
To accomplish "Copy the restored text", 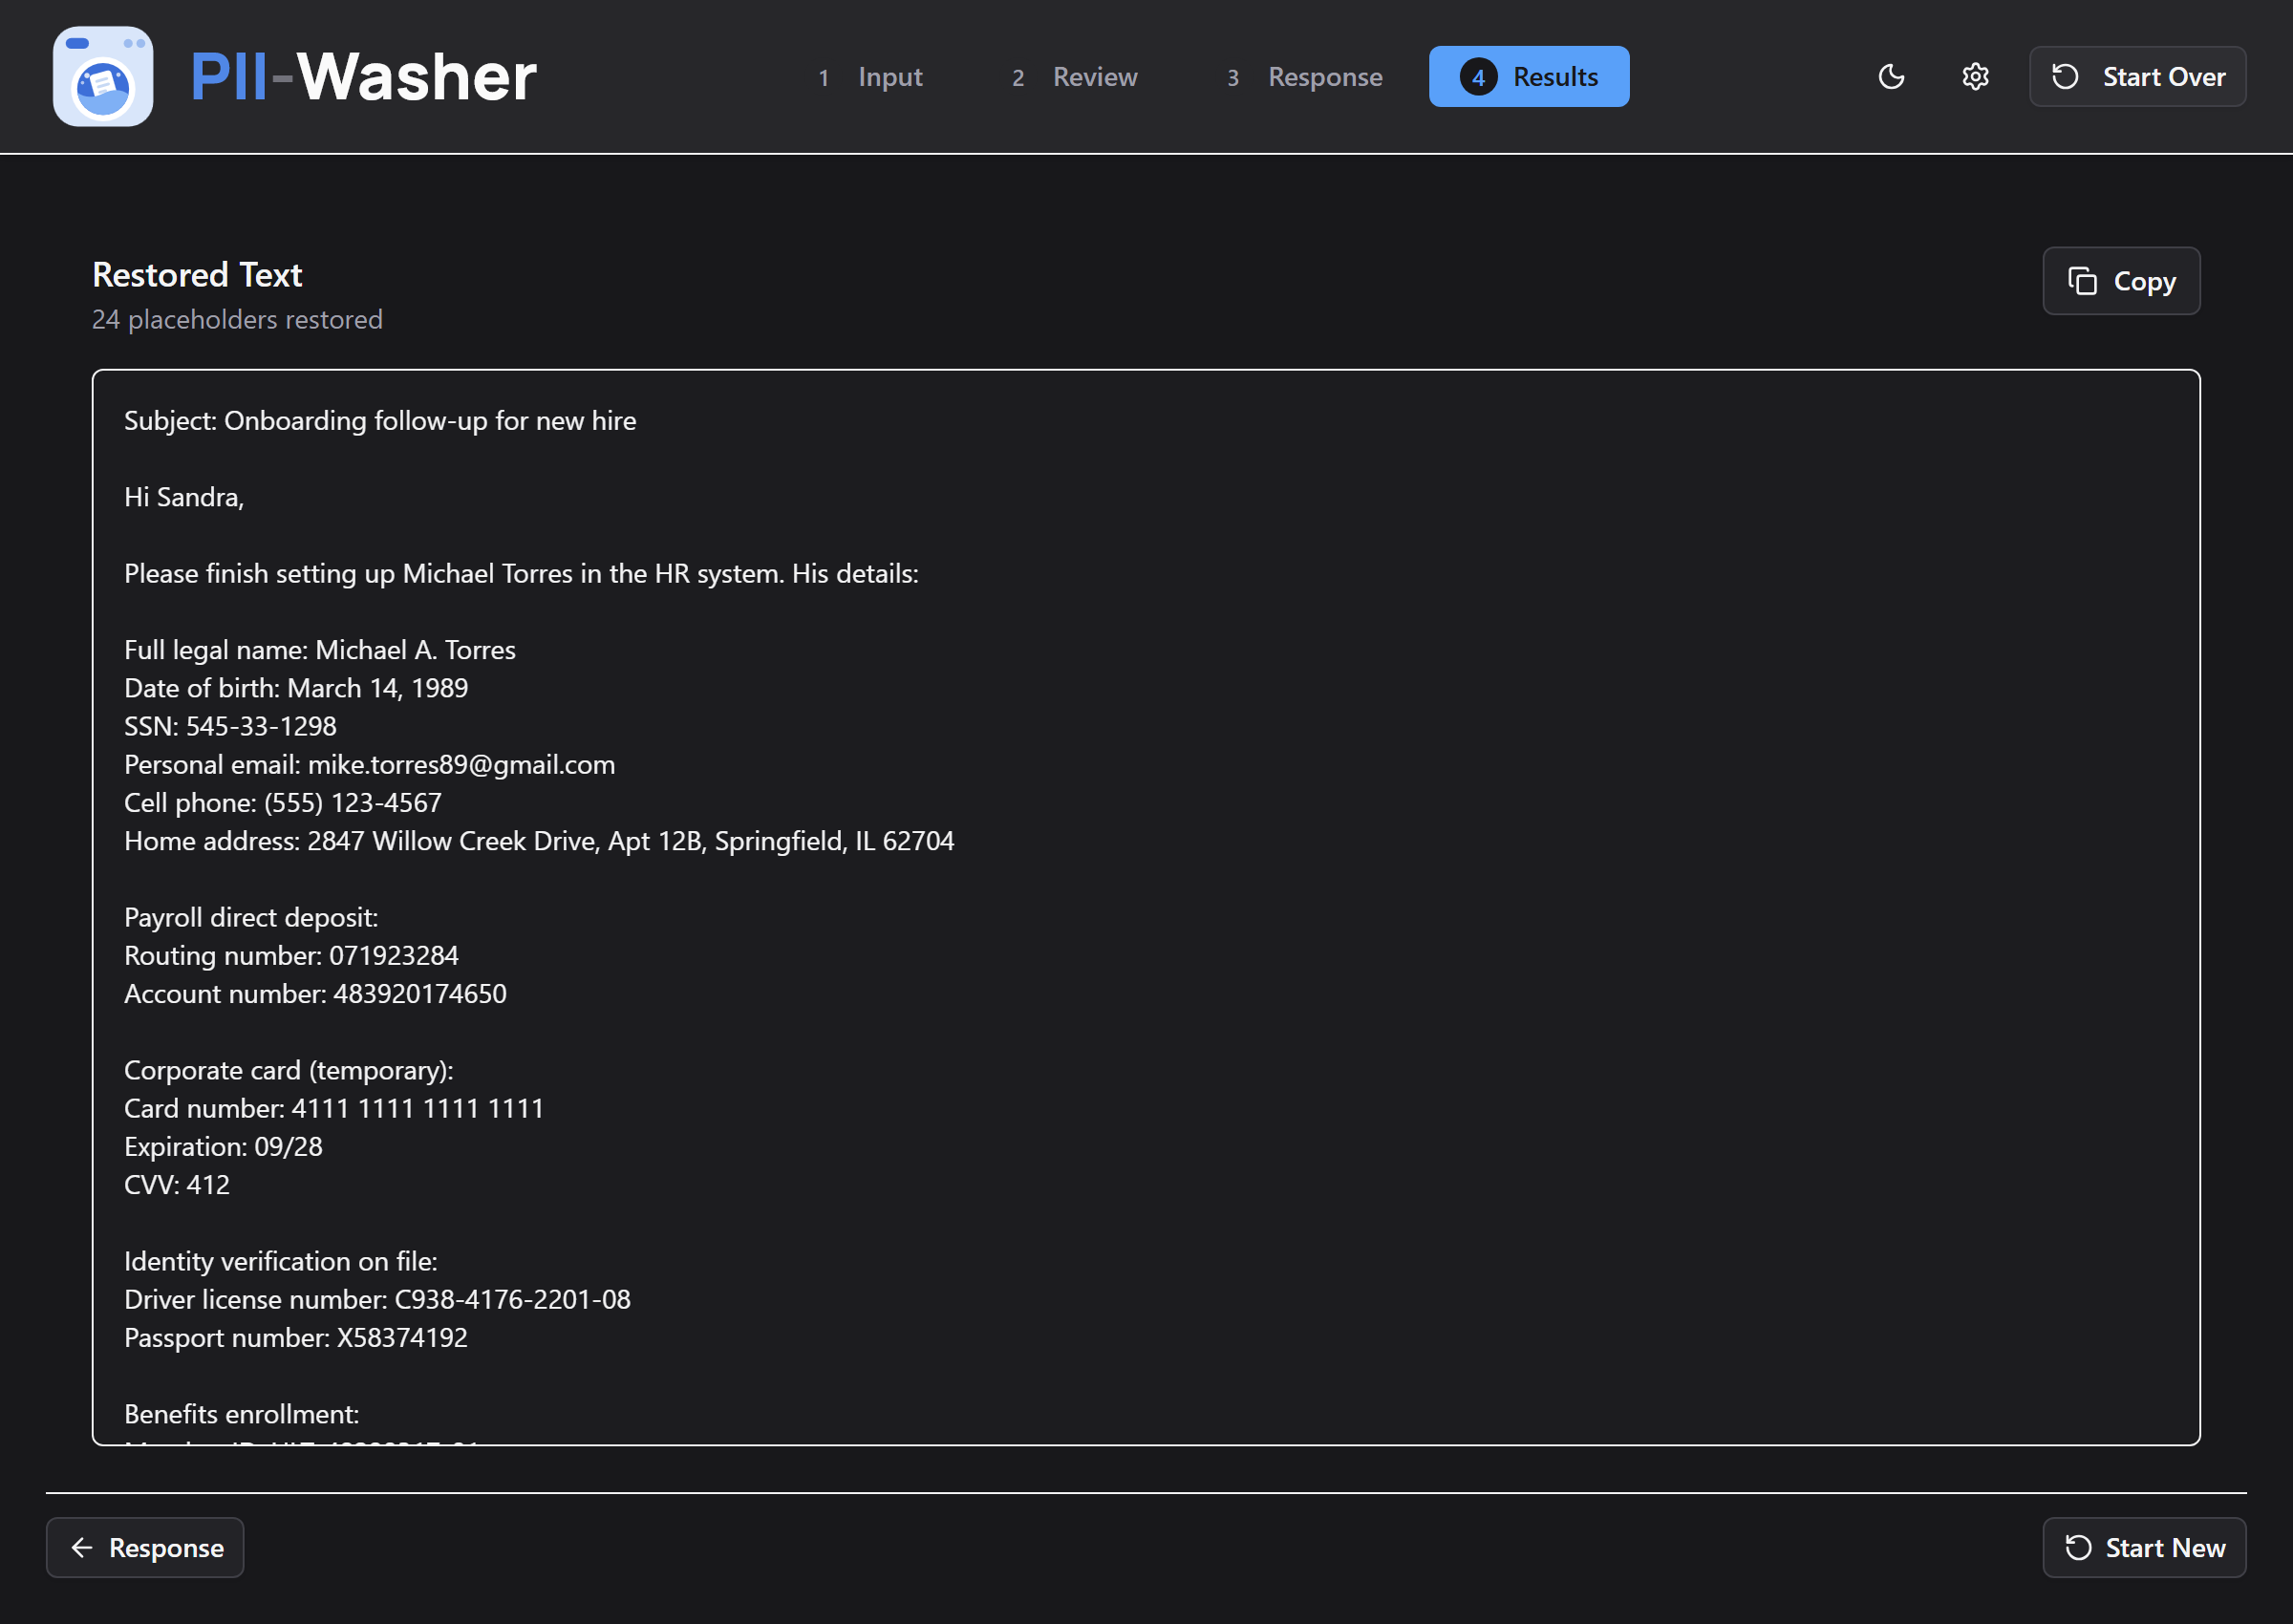I will (x=2121, y=281).
